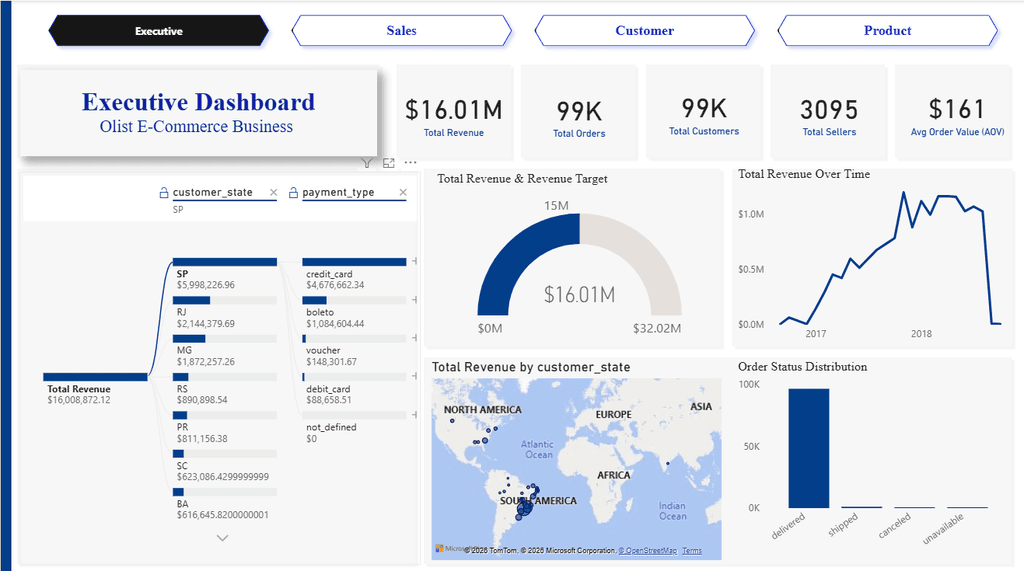Viewport: 1024px width, 571px height.
Task: Remove the customer_state level with its X
Action: click(274, 192)
